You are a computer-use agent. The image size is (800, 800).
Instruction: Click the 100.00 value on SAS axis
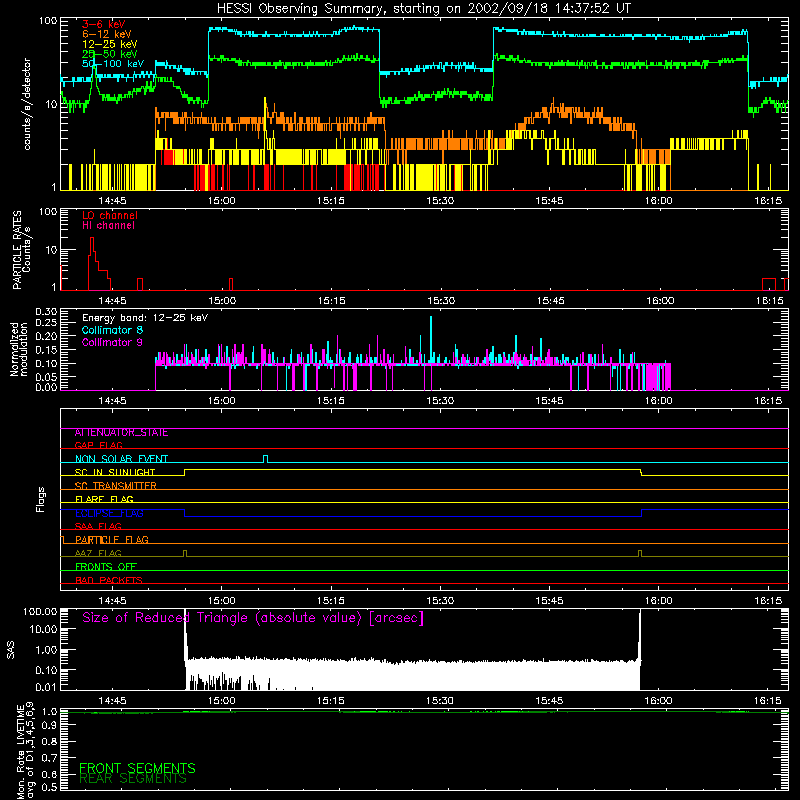pyautogui.click(x=40, y=612)
